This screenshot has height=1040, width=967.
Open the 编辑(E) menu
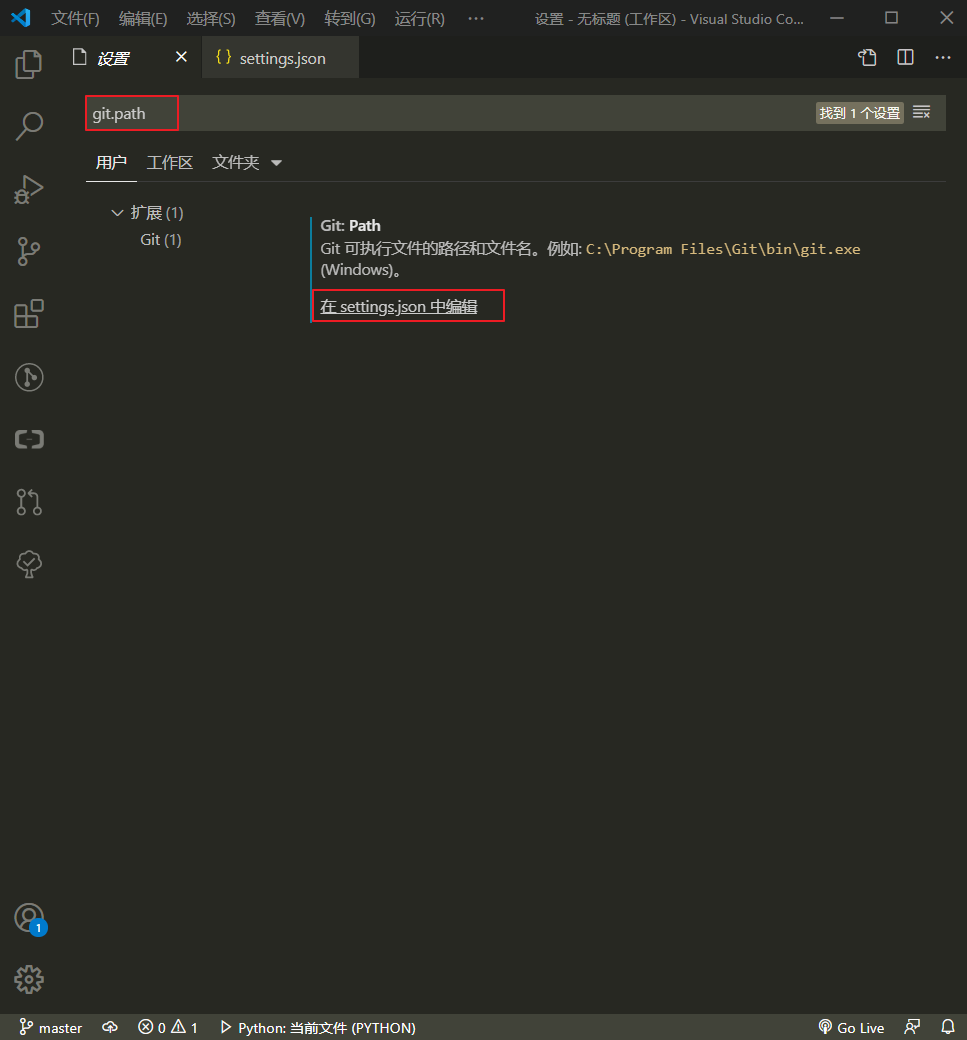coord(143,19)
